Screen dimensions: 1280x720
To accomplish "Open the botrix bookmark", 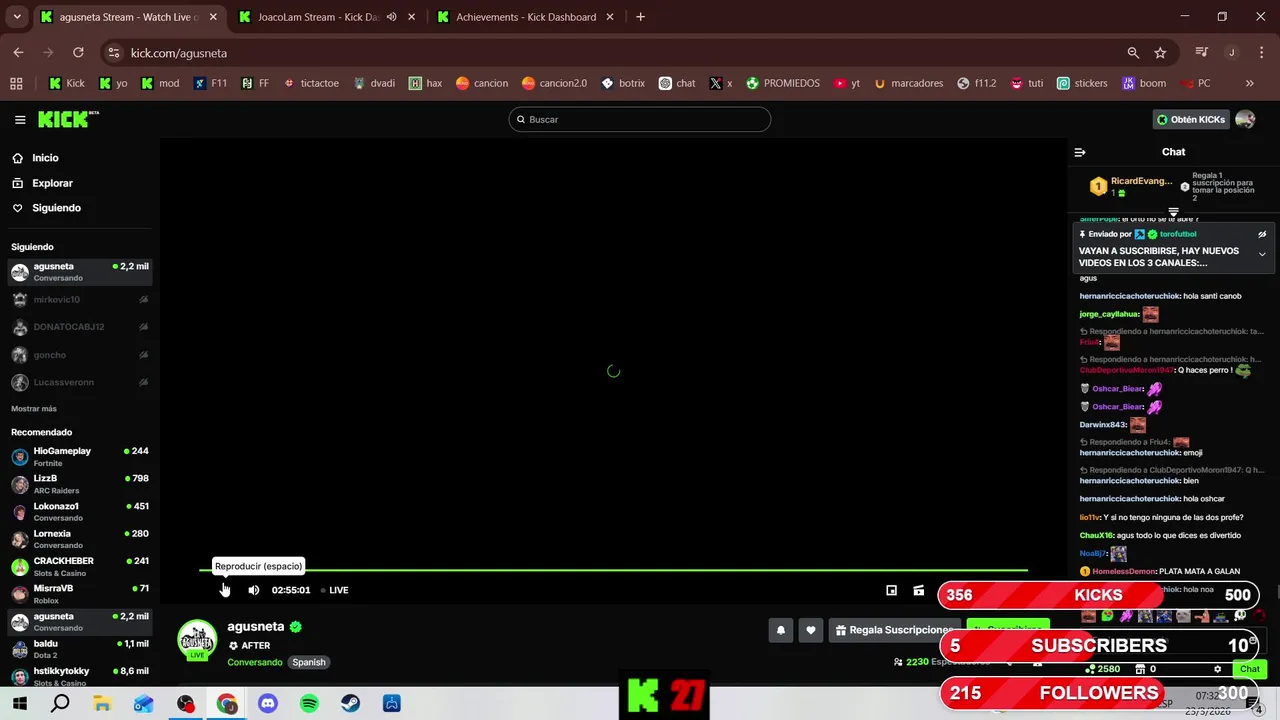I will [622, 83].
